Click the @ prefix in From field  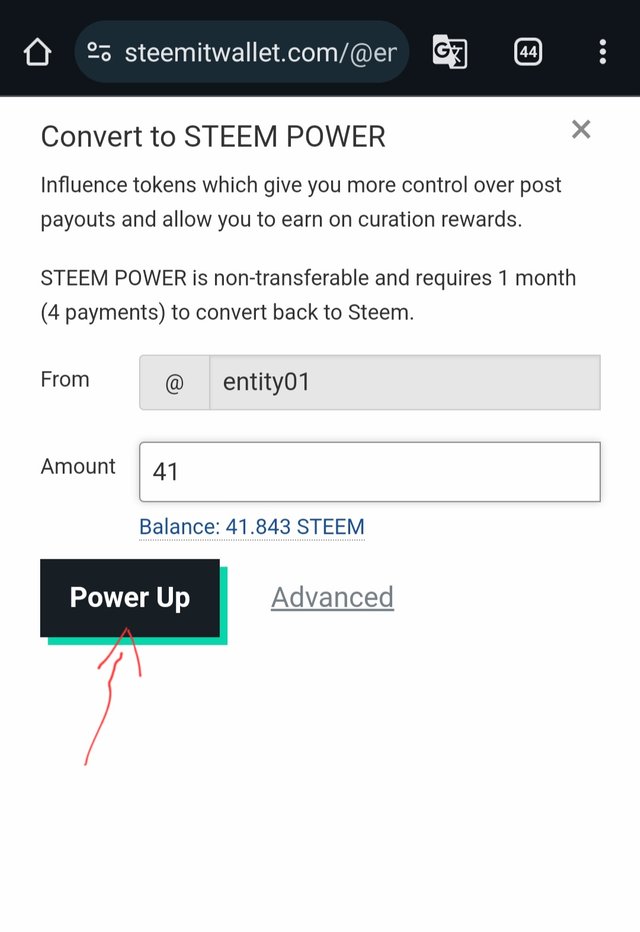pyautogui.click(x=174, y=382)
